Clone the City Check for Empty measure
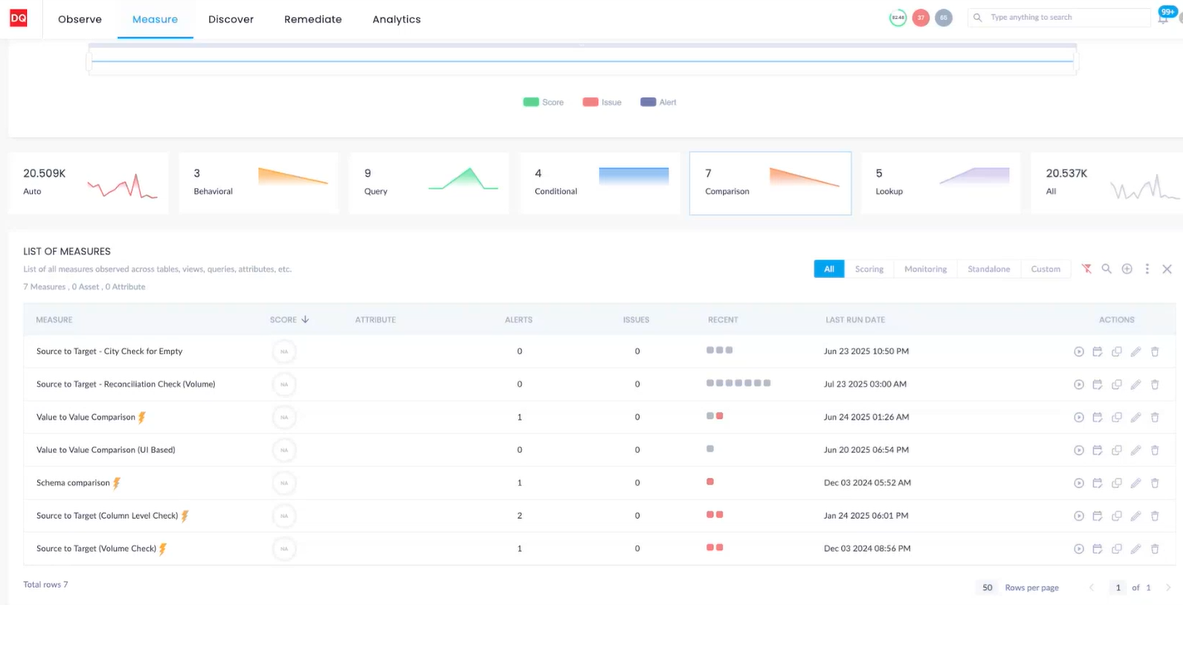Viewport: 1183px width, 657px height. (x=1117, y=352)
